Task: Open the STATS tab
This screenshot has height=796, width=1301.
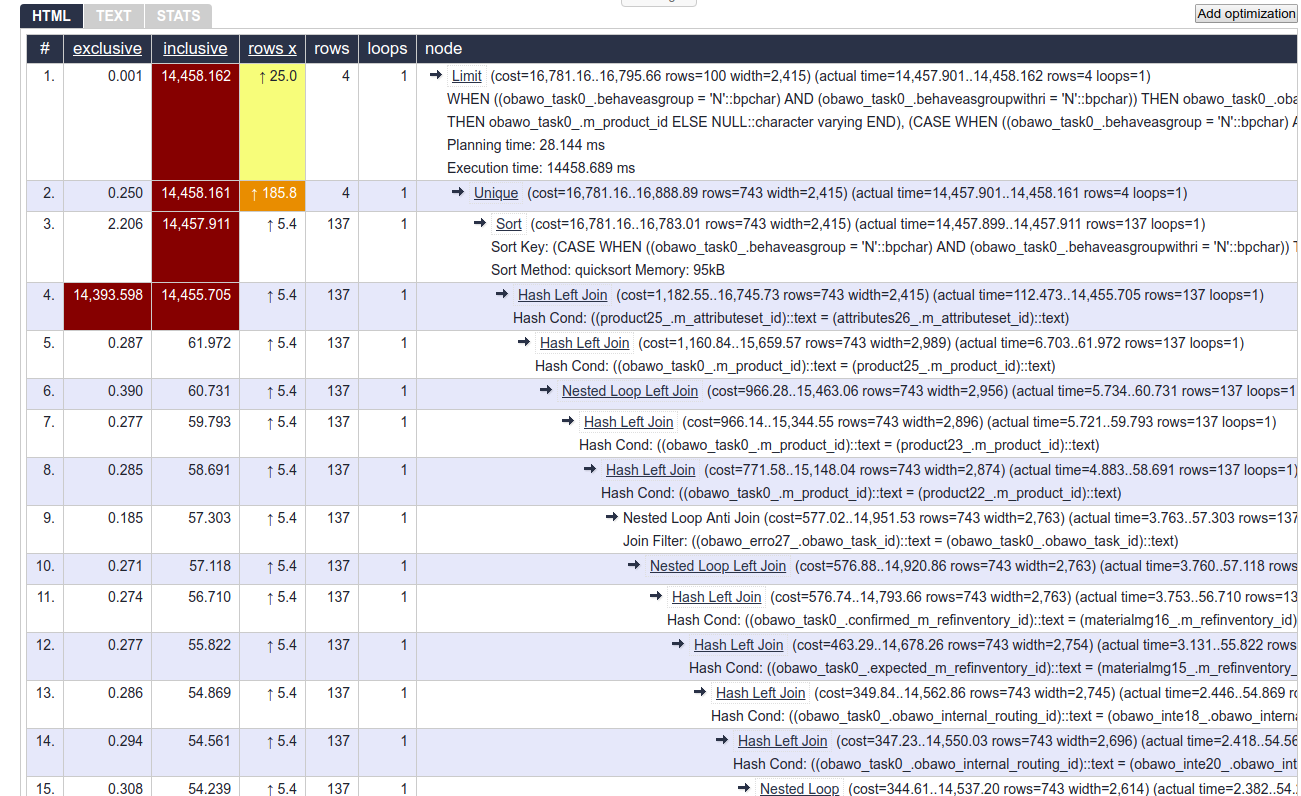Action: point(178,16)
